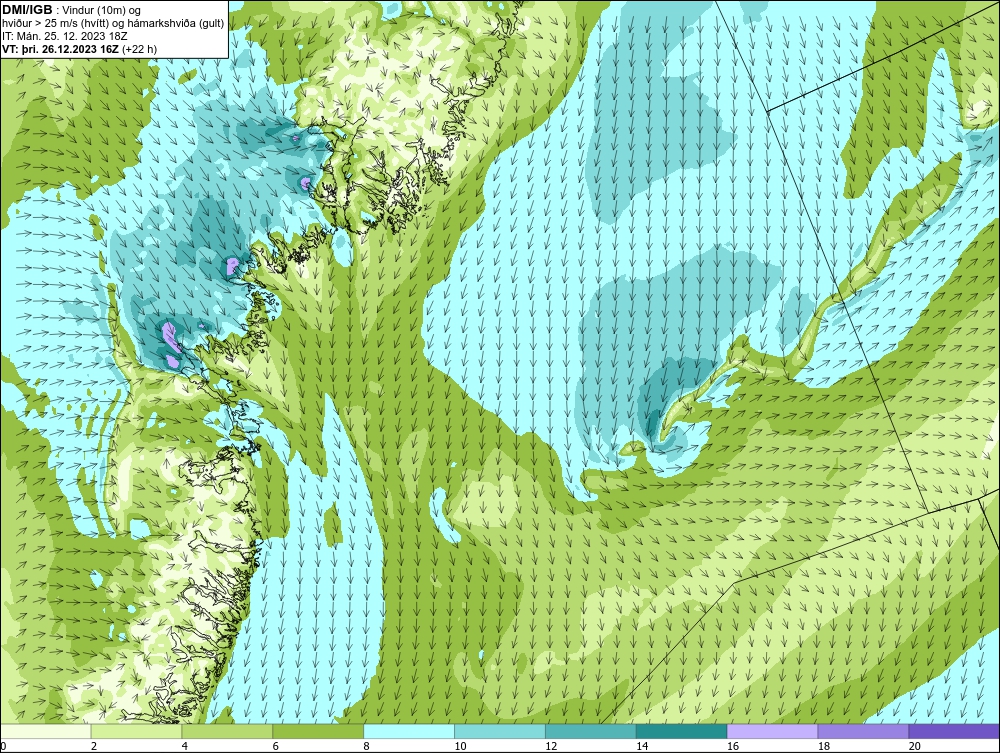Click the 2–4 m/s light green swatch
This screenshot has height=753, width=1000.
[x=136, y=731]
